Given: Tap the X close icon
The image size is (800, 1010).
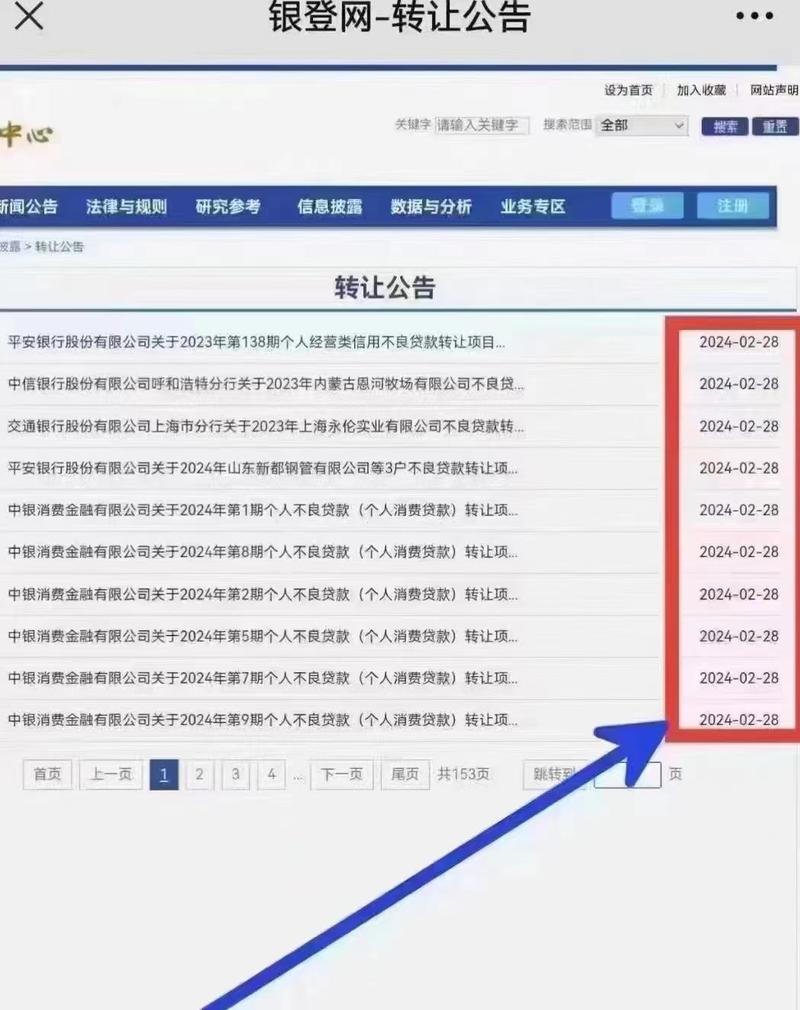Looking at the screenshot, I should 29,16.
